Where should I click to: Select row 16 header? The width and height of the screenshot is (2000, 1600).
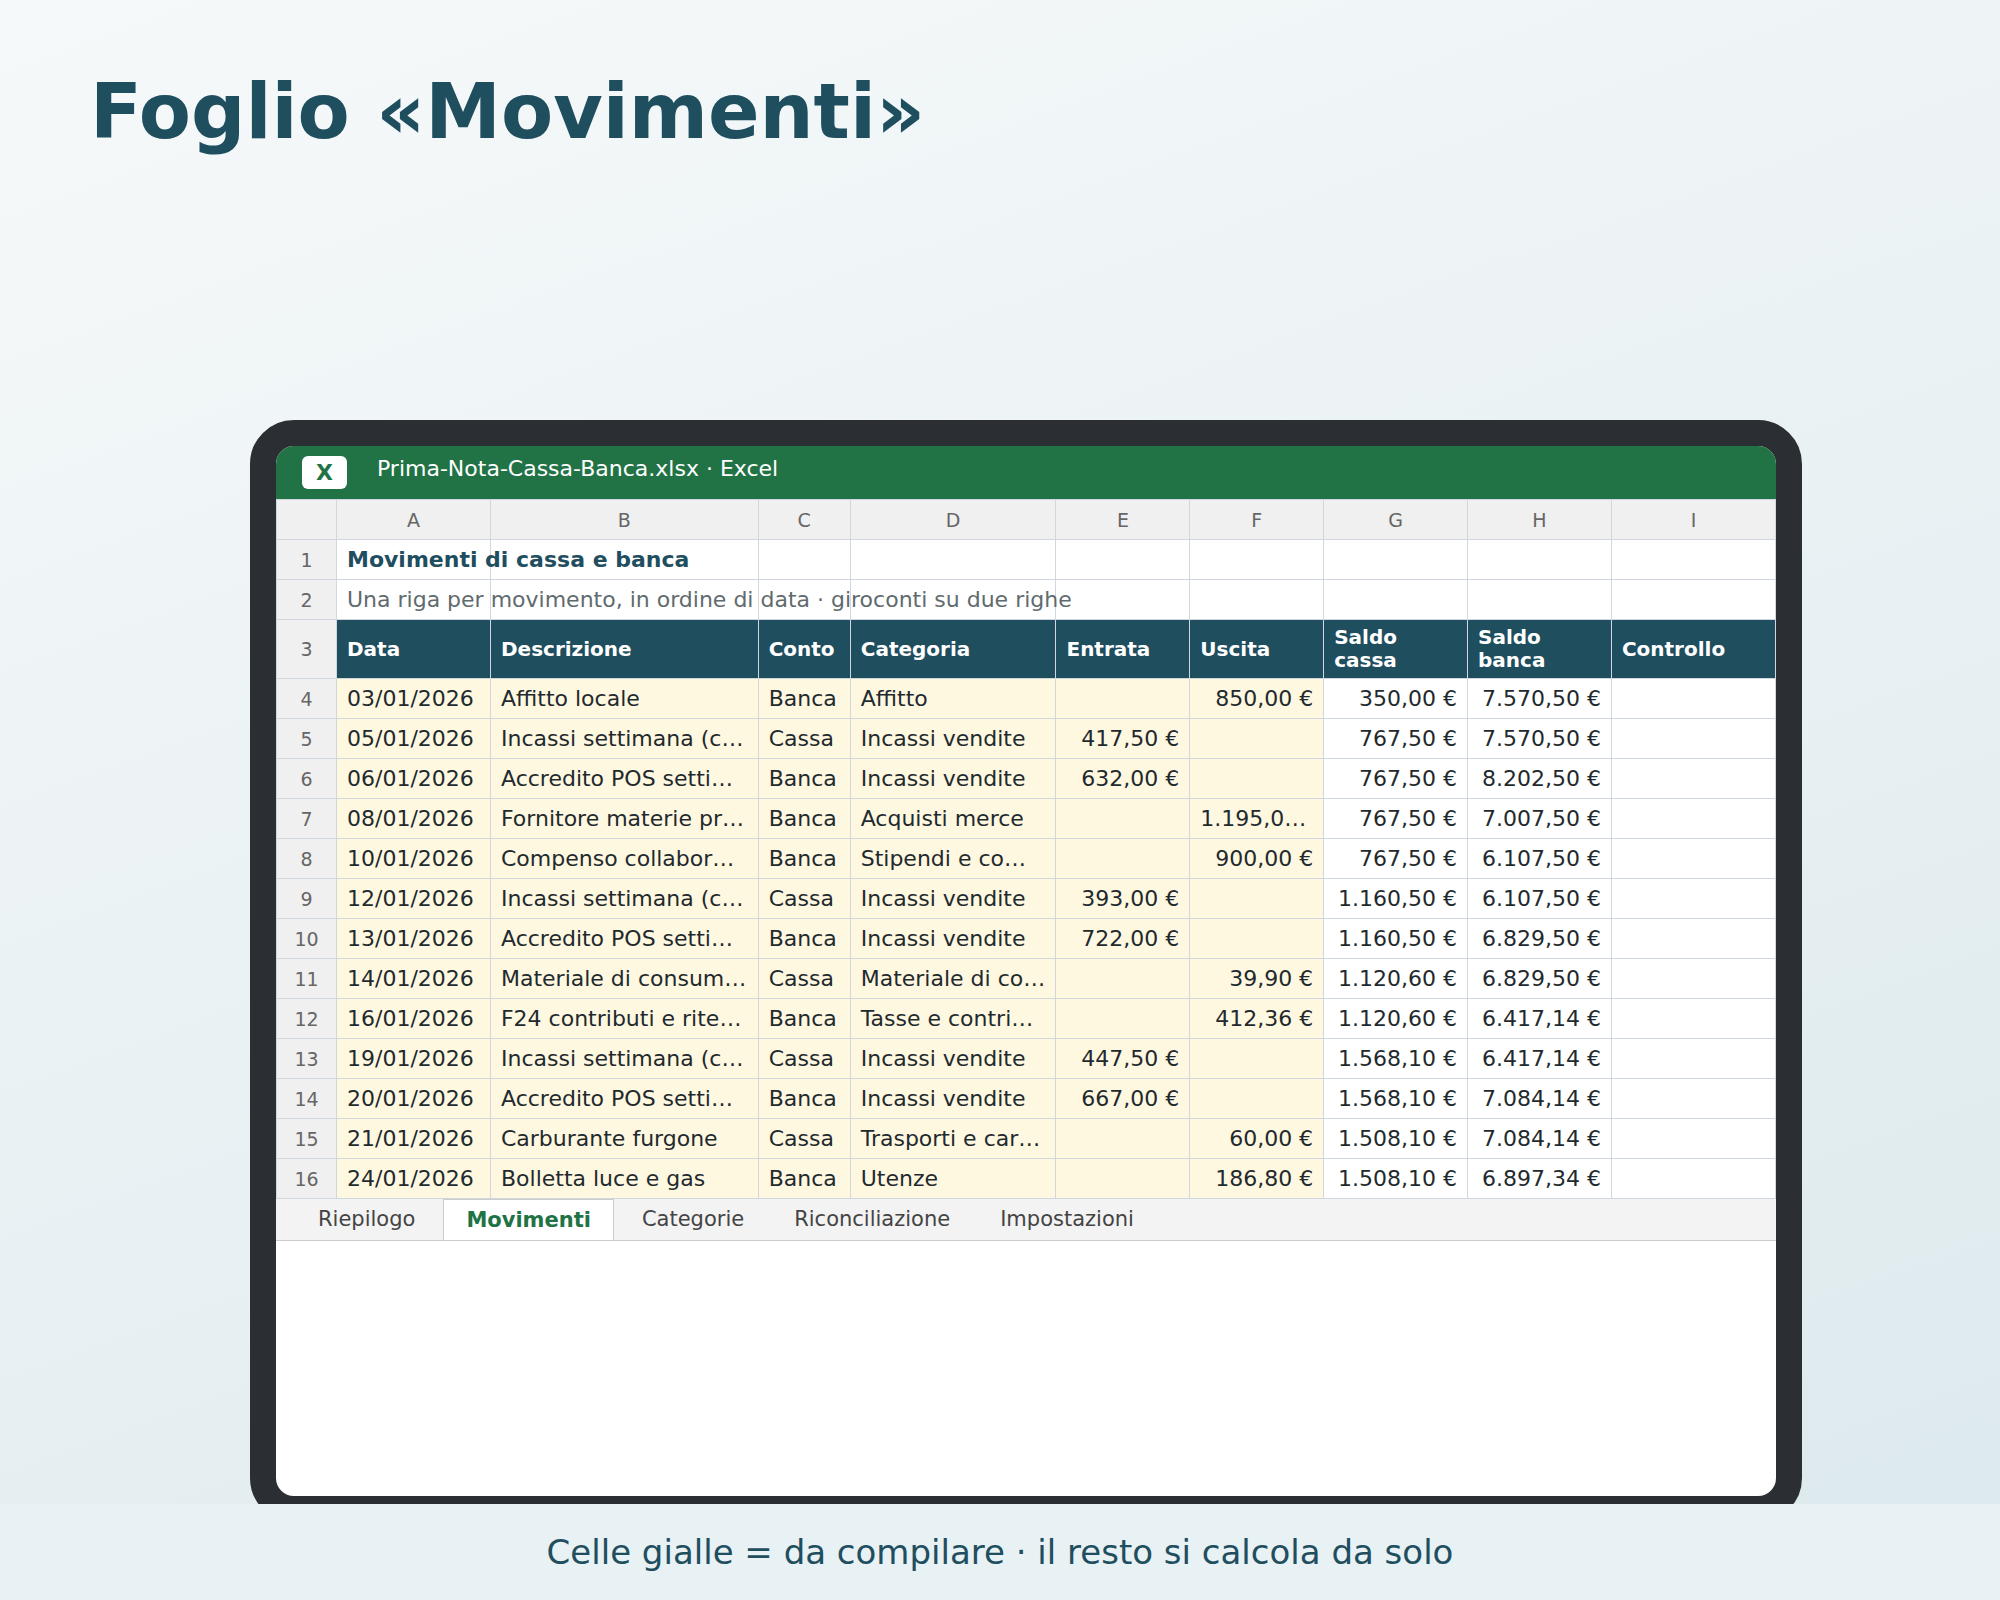pos(306,1179)
